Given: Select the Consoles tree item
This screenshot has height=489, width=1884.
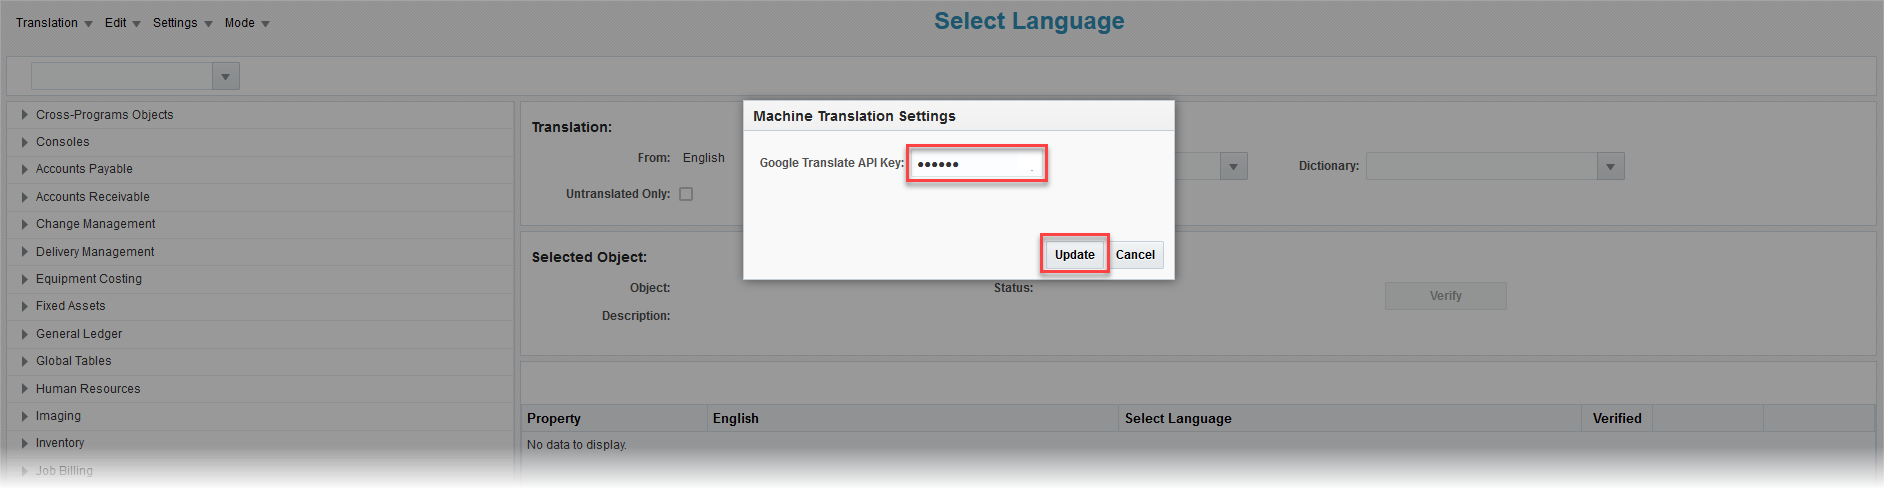Looking at the screenshot, I should [63, 142].
